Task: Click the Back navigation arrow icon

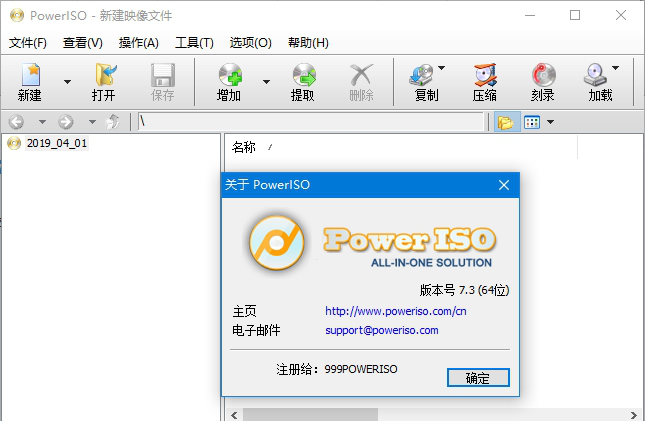Action: (x=16, y=122)
